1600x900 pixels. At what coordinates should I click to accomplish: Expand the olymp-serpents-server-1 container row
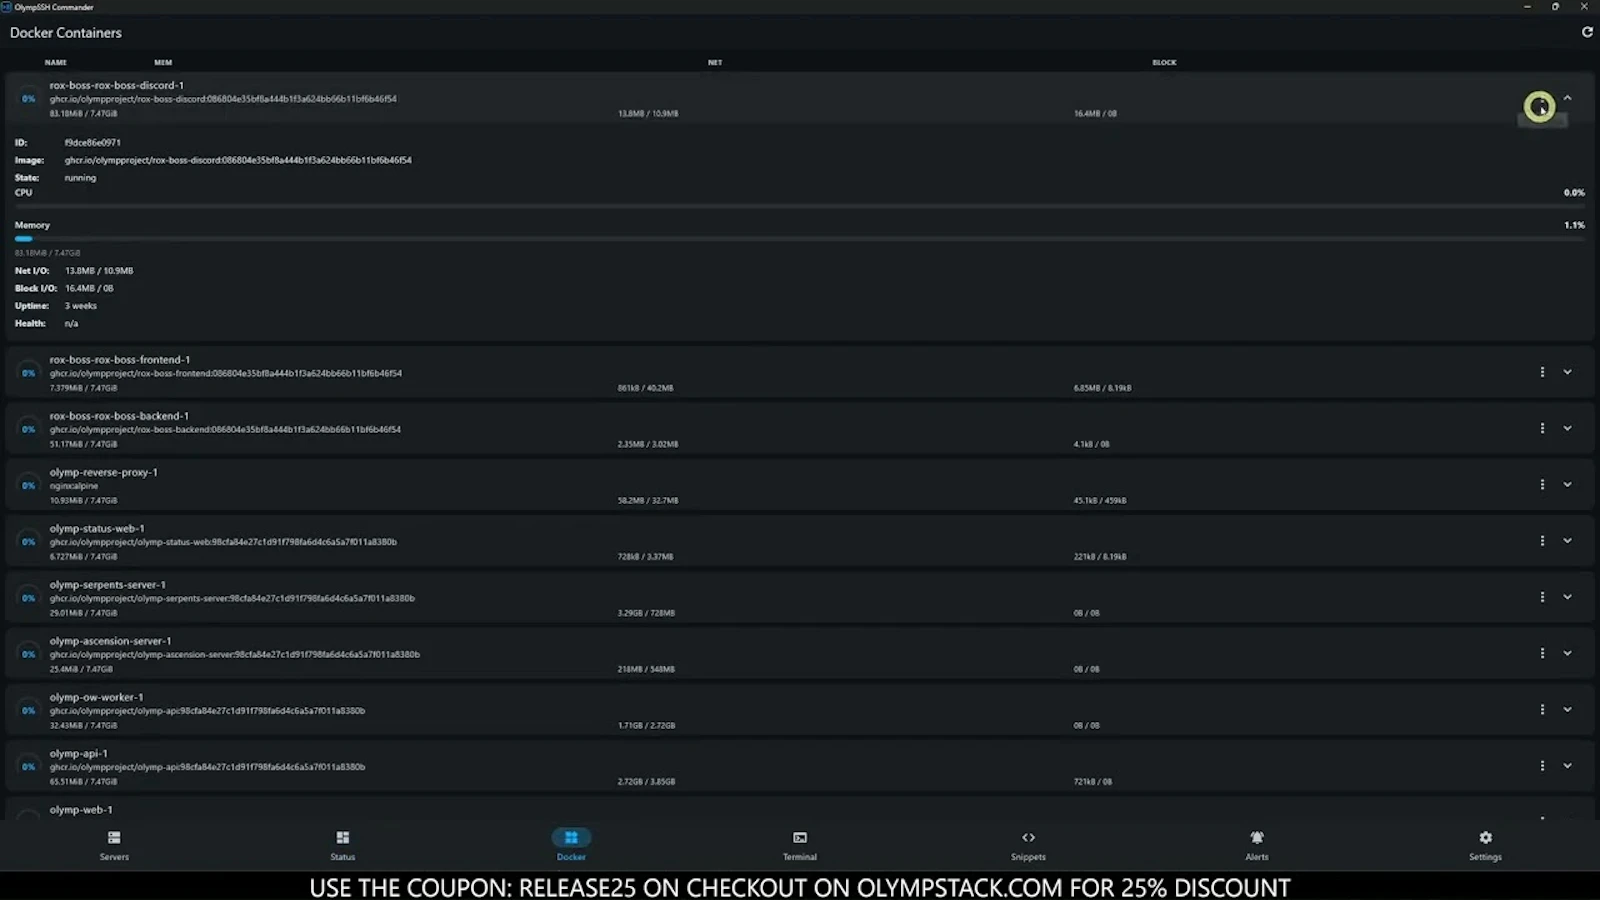point(1567,597)
